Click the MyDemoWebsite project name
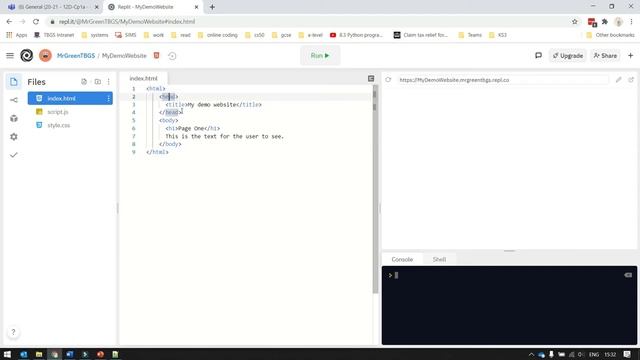The width and height of the screenshot is (640, 360). point(124,56)
